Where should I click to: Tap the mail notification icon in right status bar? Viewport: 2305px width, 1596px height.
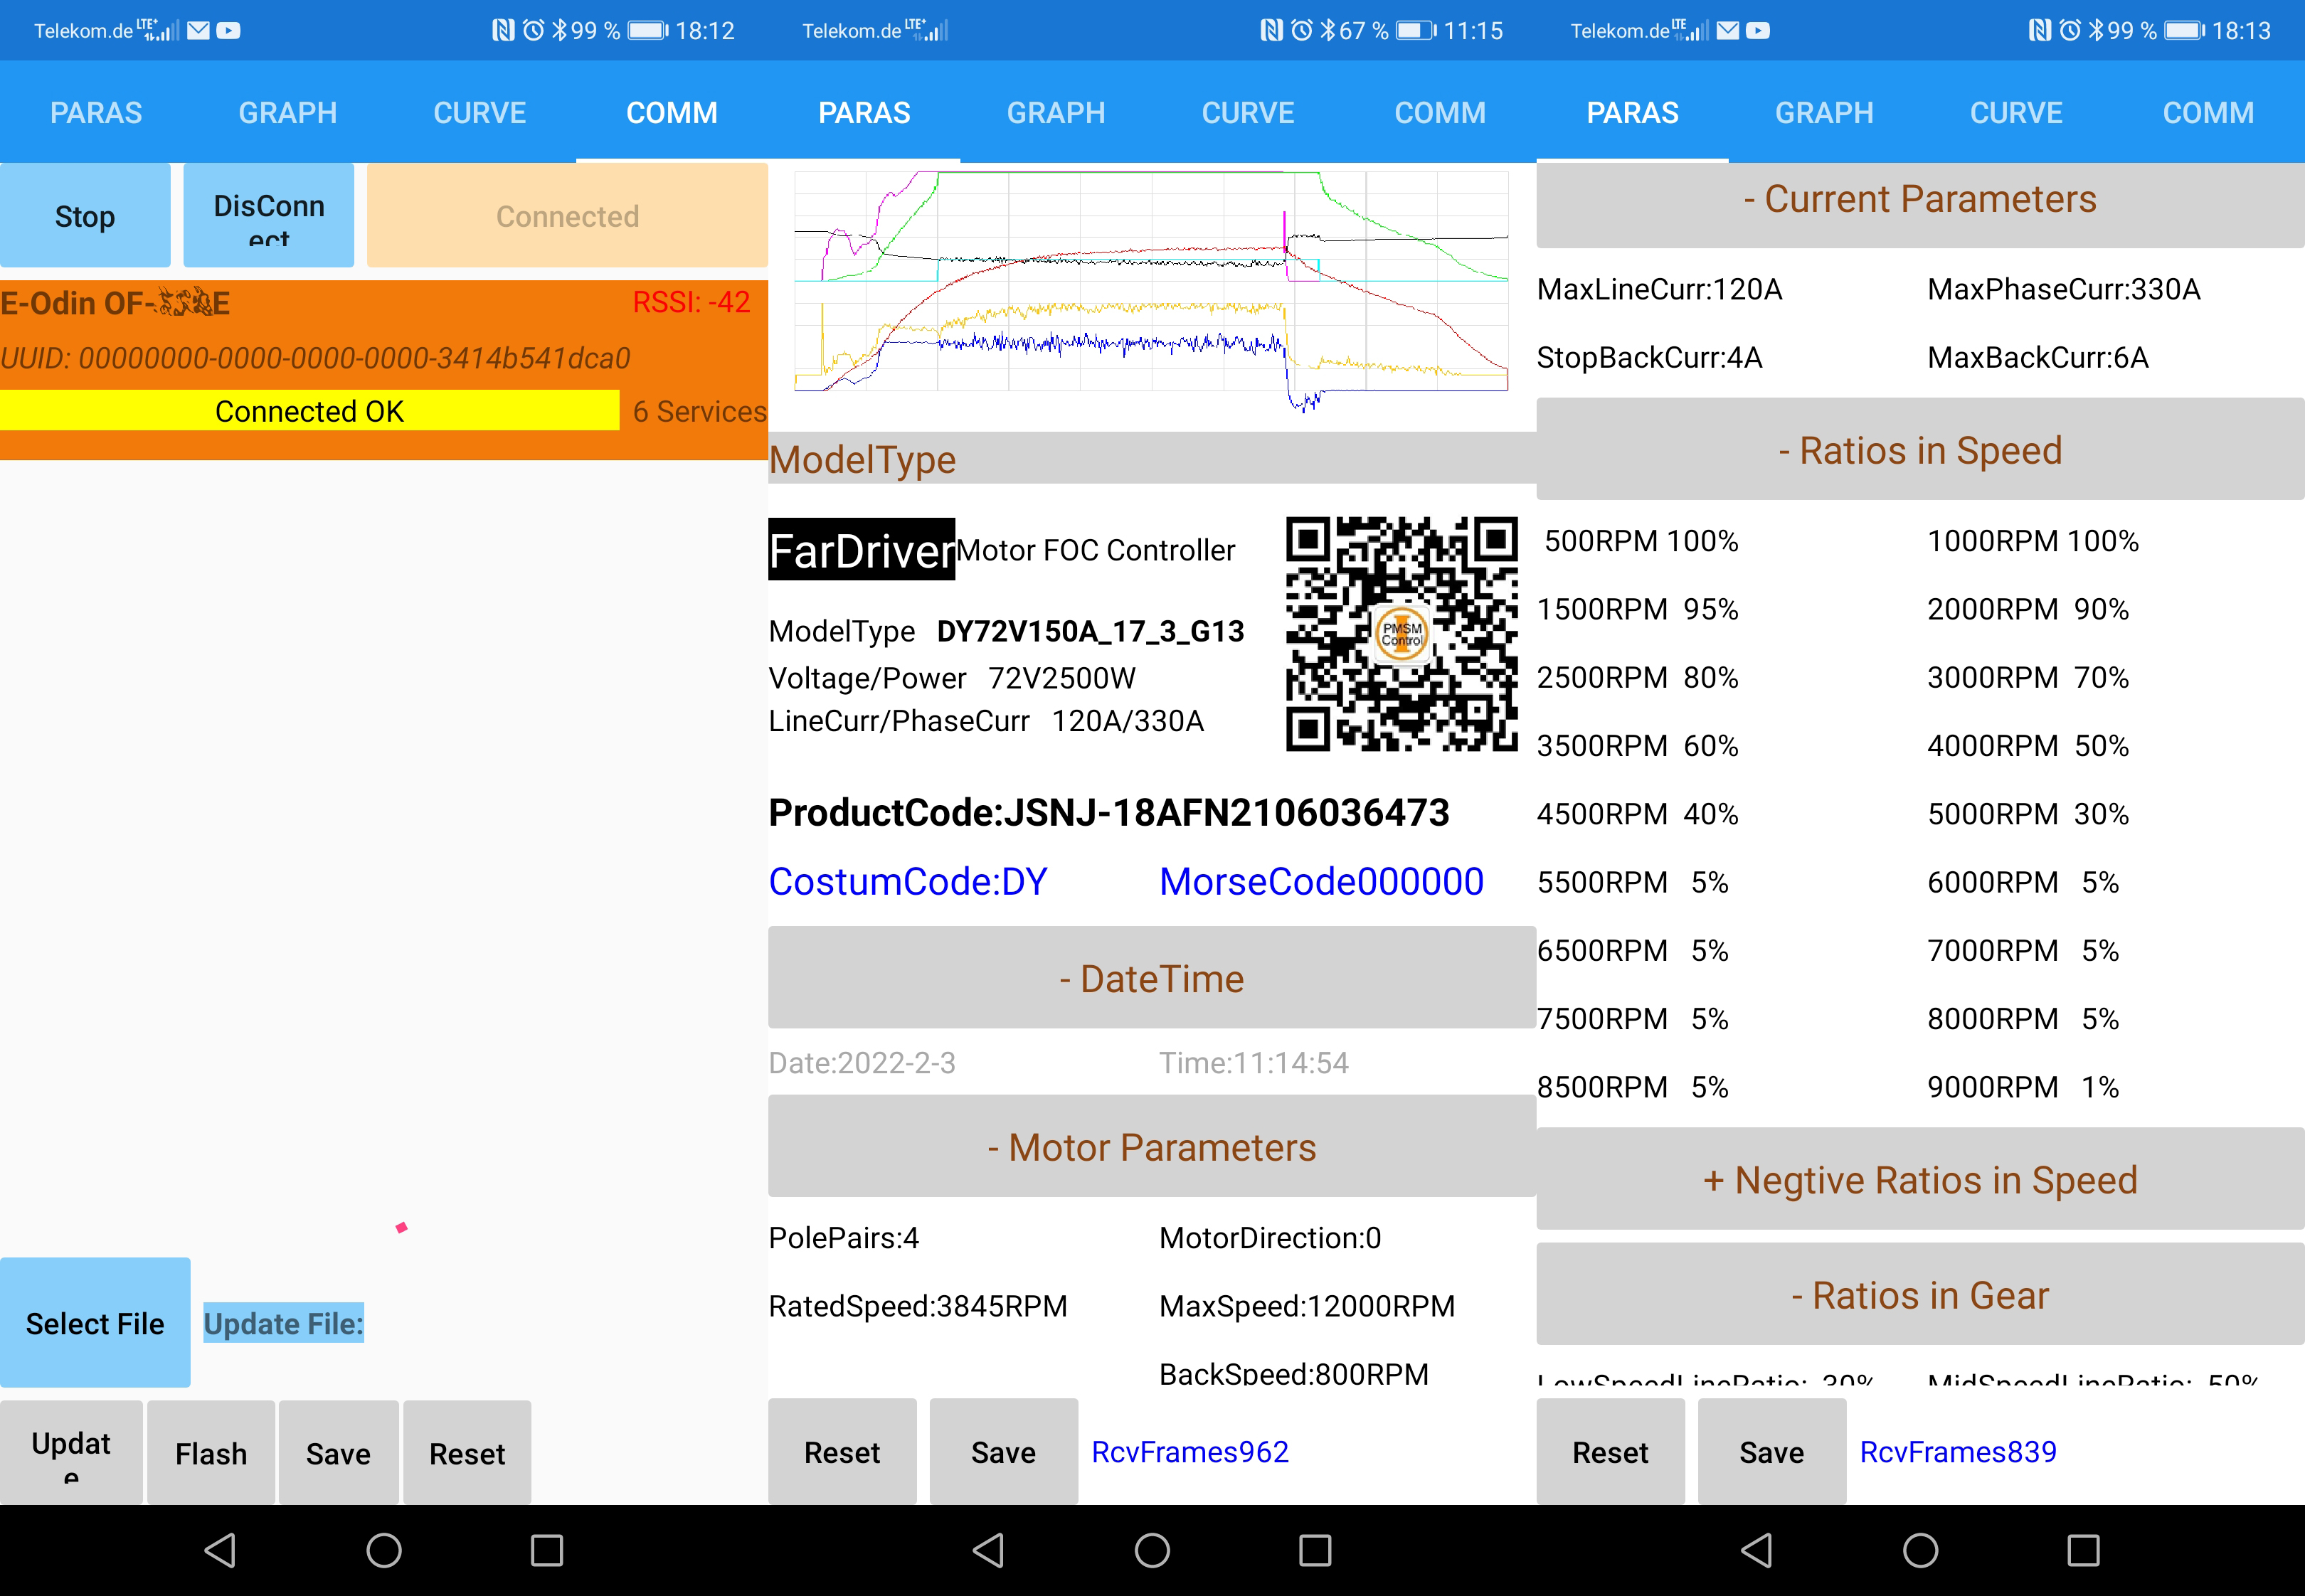(1727, 31)
